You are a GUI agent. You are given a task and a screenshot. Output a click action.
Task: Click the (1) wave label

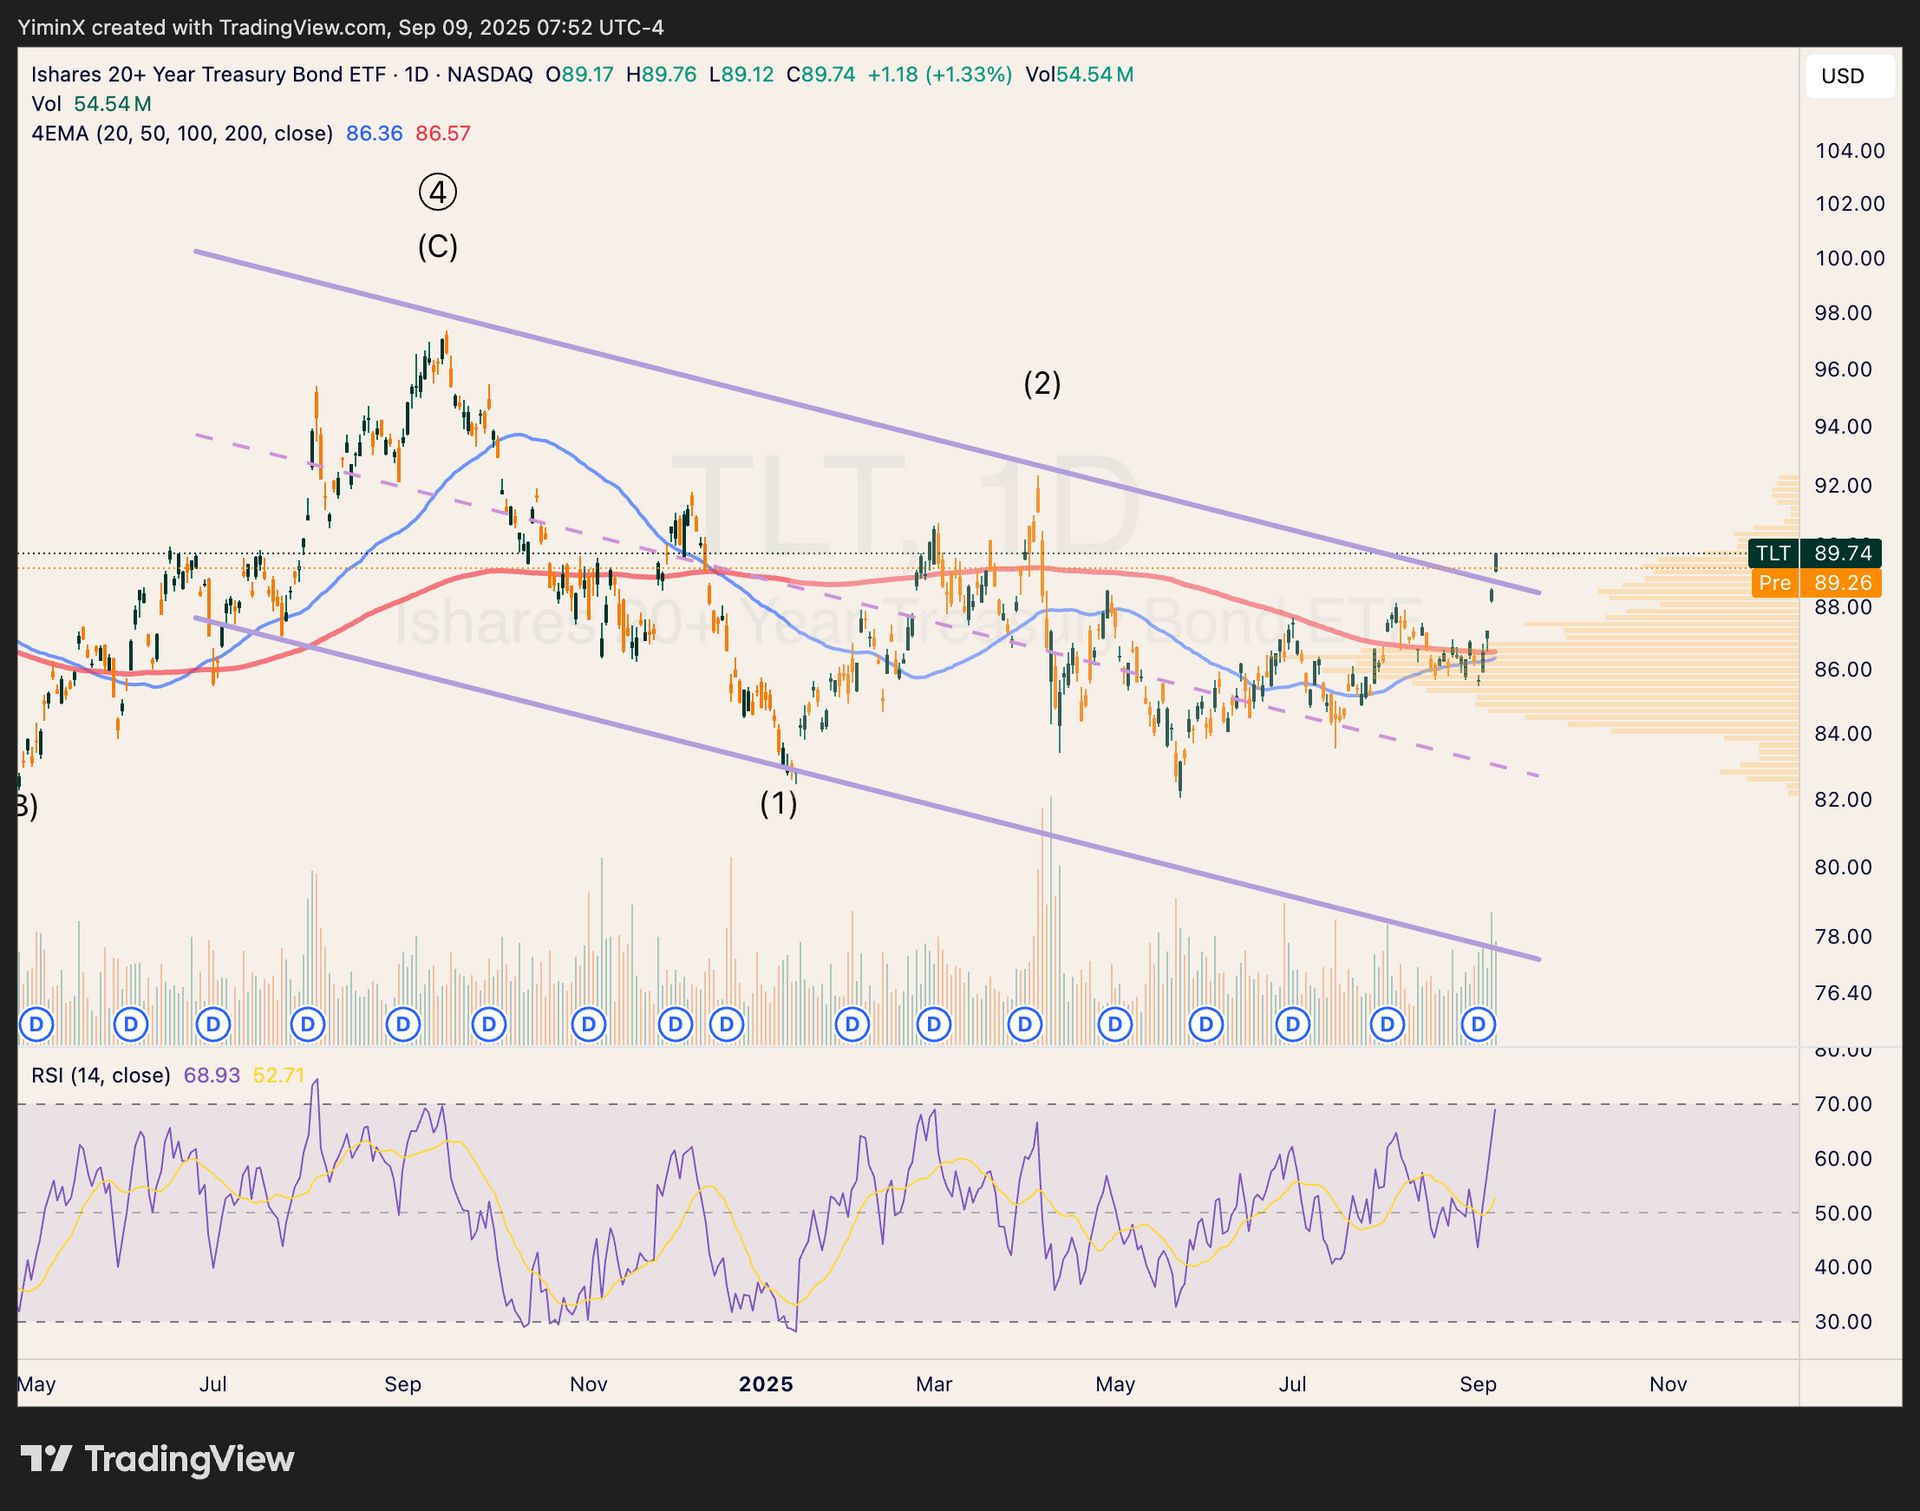click(778, 803)
